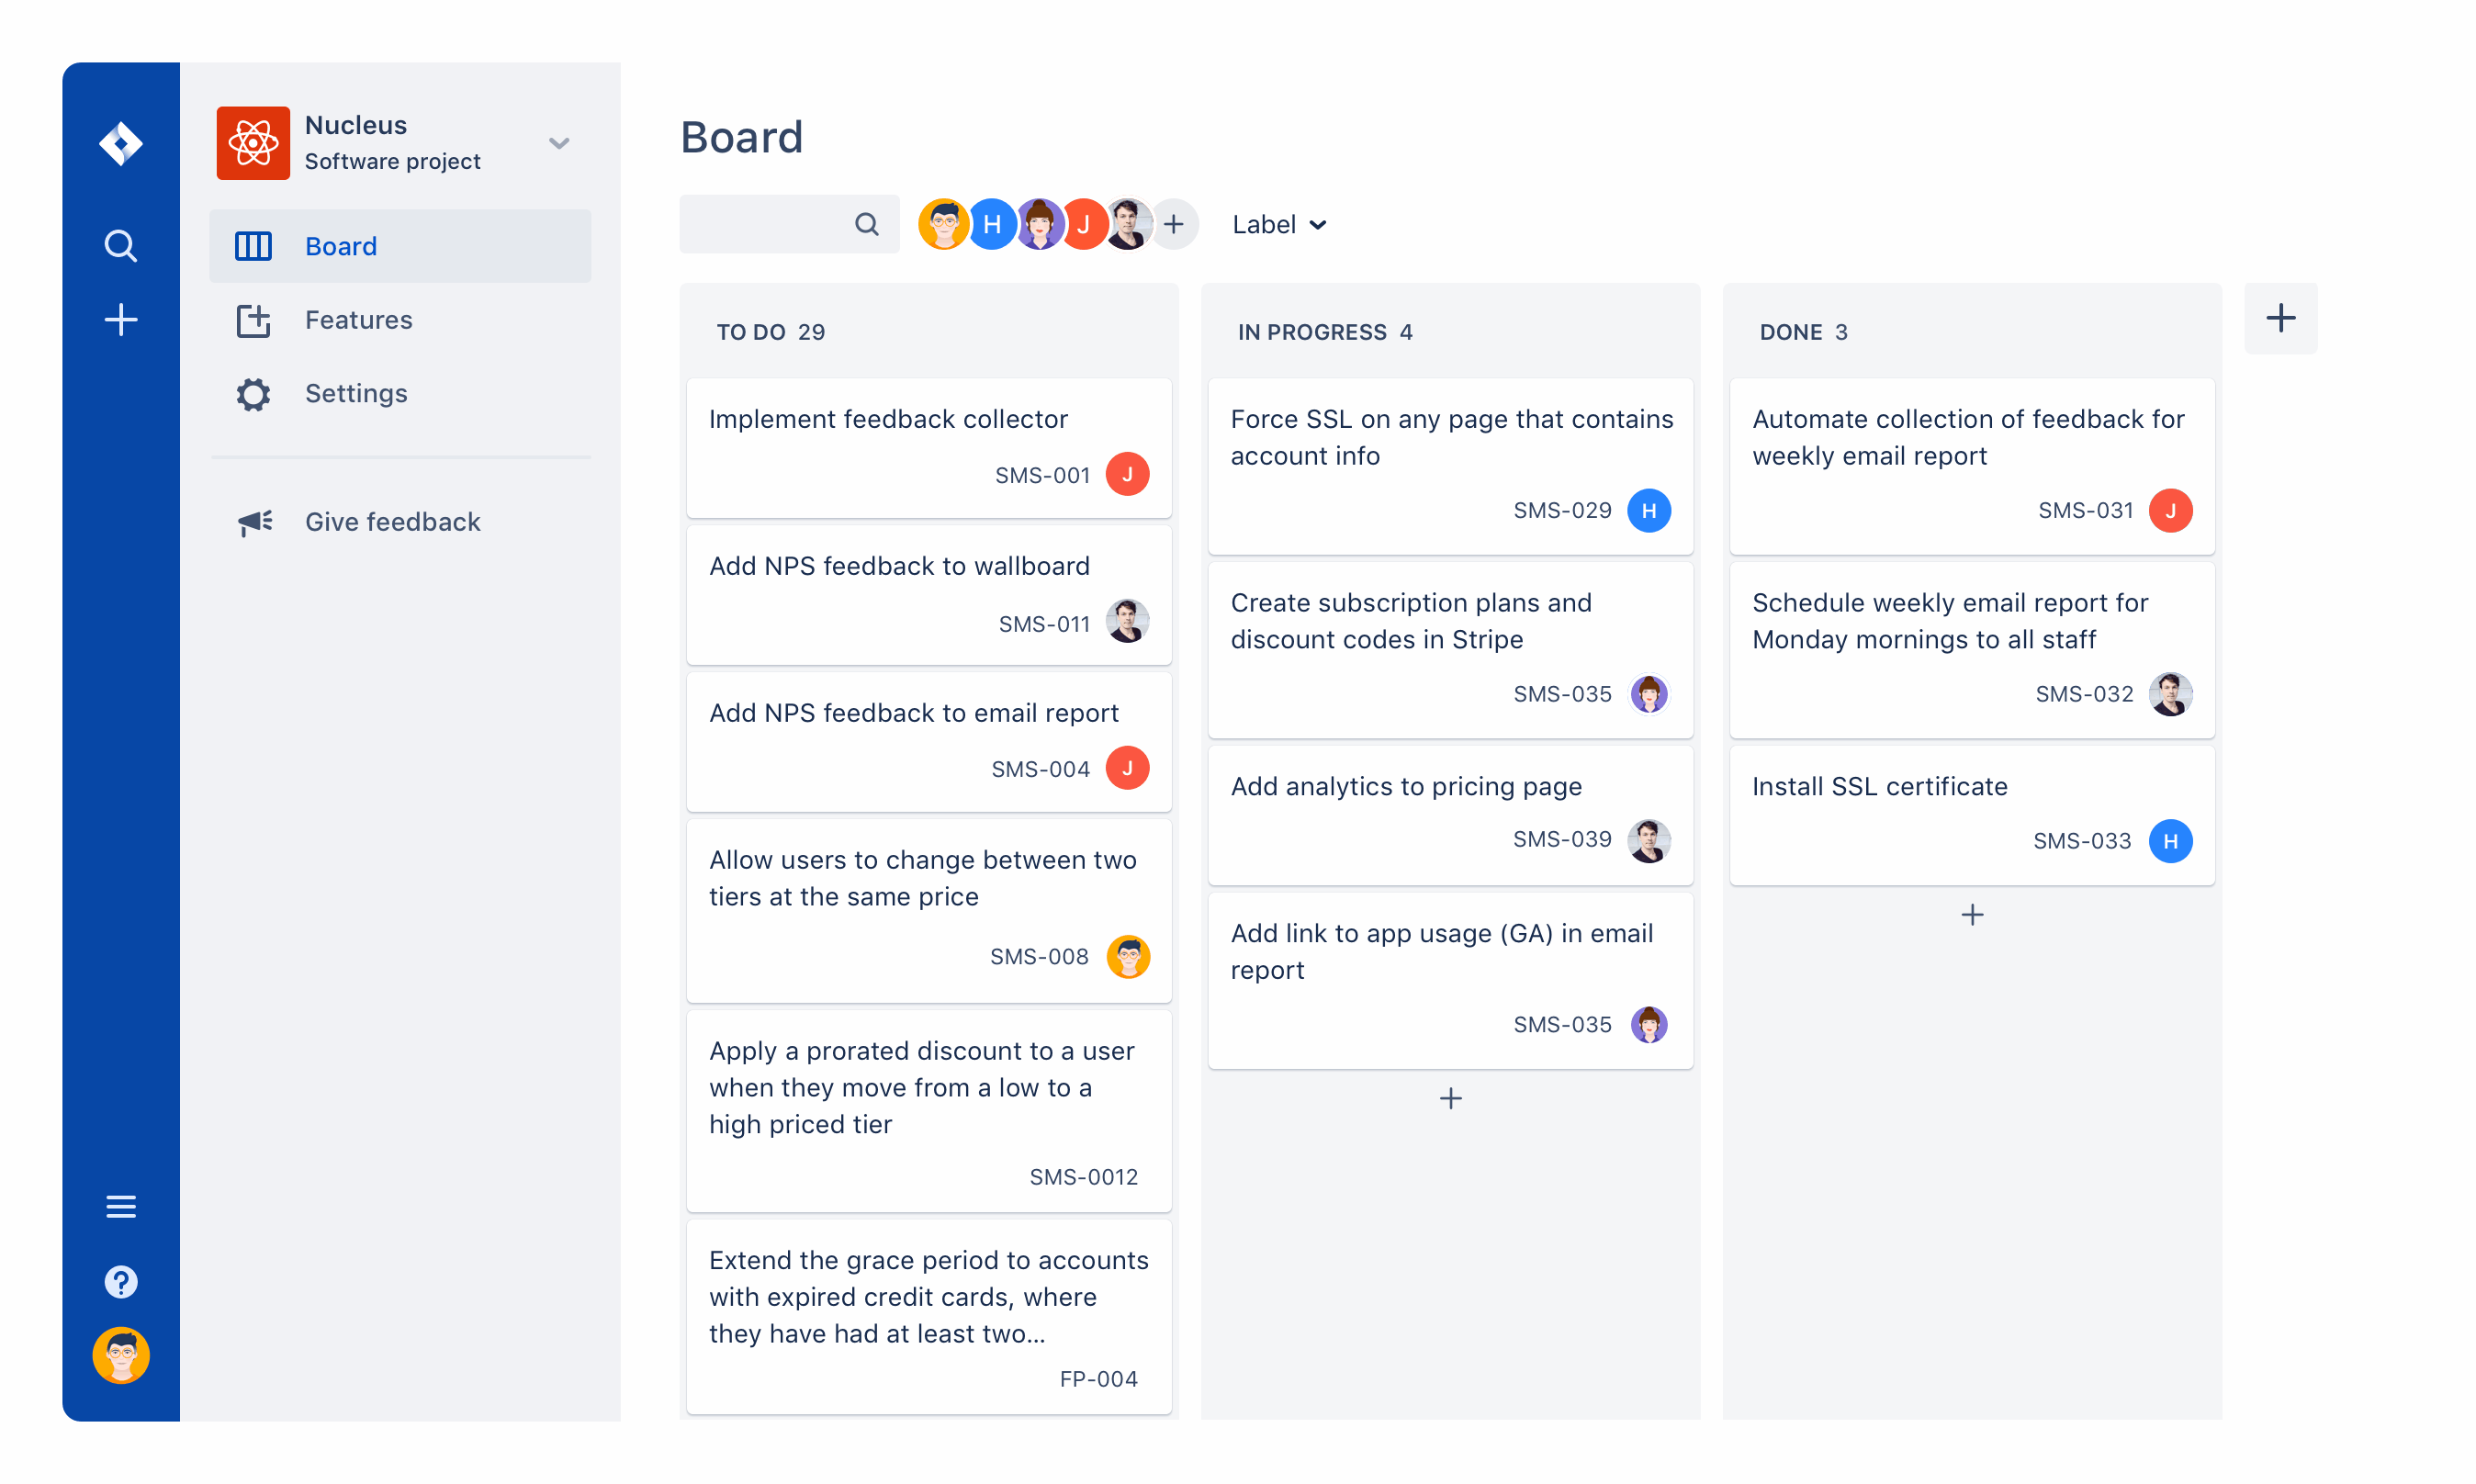
Task: Click the magnifier icon in the board search bar
Action: [x=864, y=223]
